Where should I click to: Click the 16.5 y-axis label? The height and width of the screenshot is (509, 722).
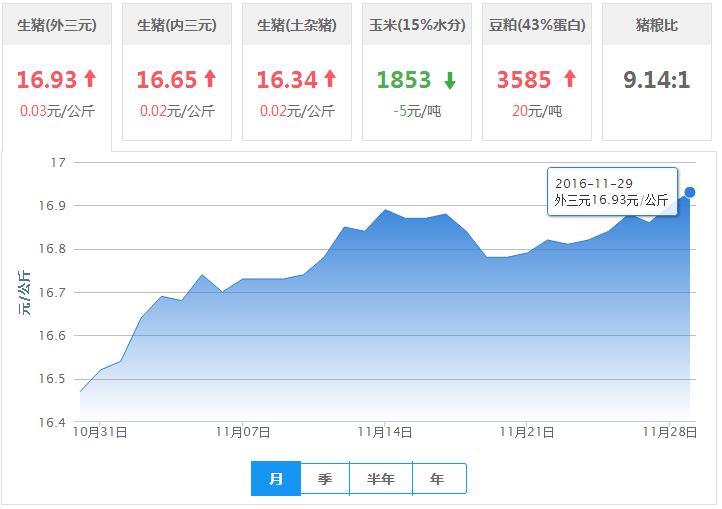click(x=52, y=379)
